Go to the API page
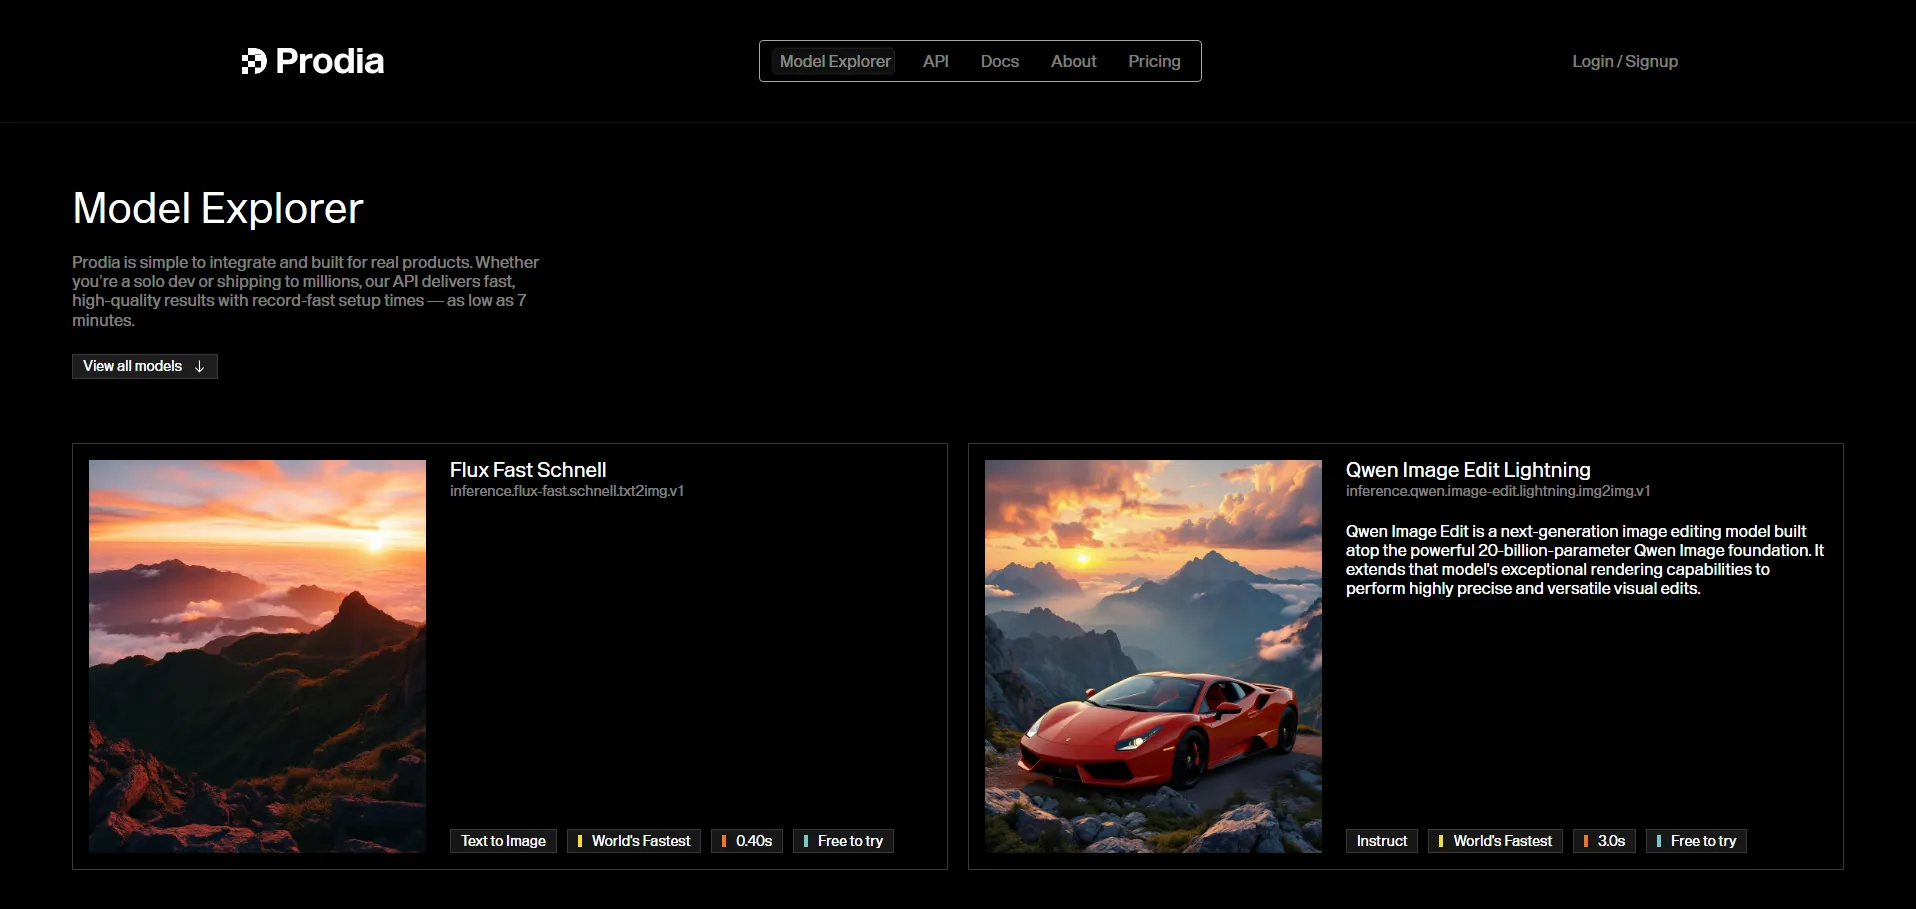 point(935,62)
